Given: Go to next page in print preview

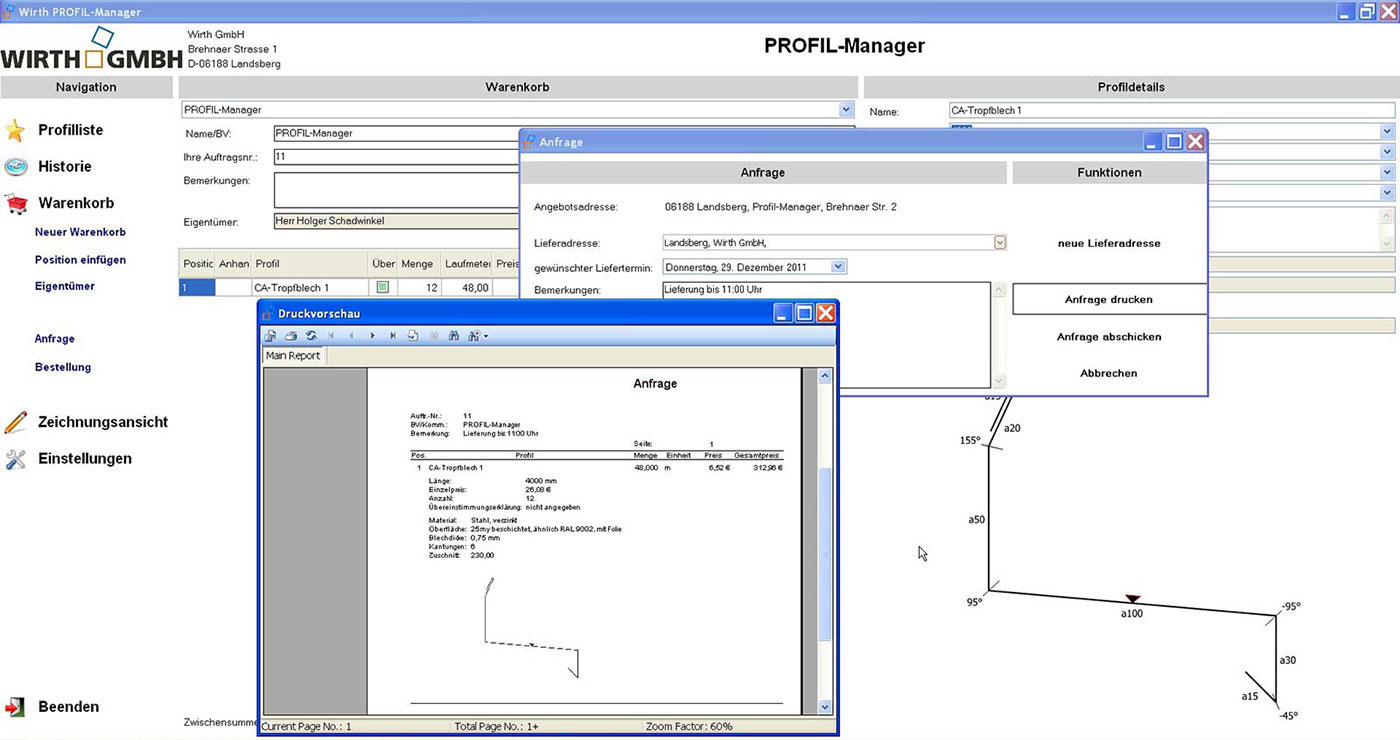Looking at the screenshot, I should click(x=373, y=336).
